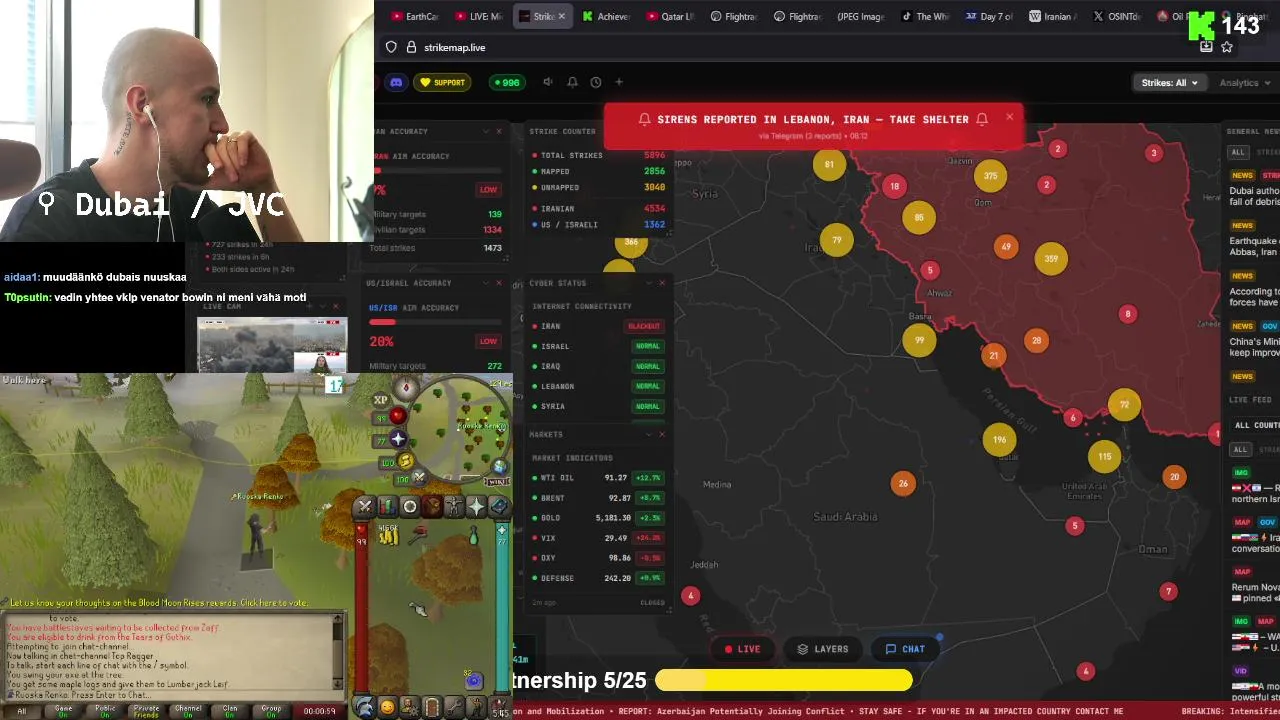Click the coins stack in inventory
This screenshot has width=1280, height=720.
388,537
